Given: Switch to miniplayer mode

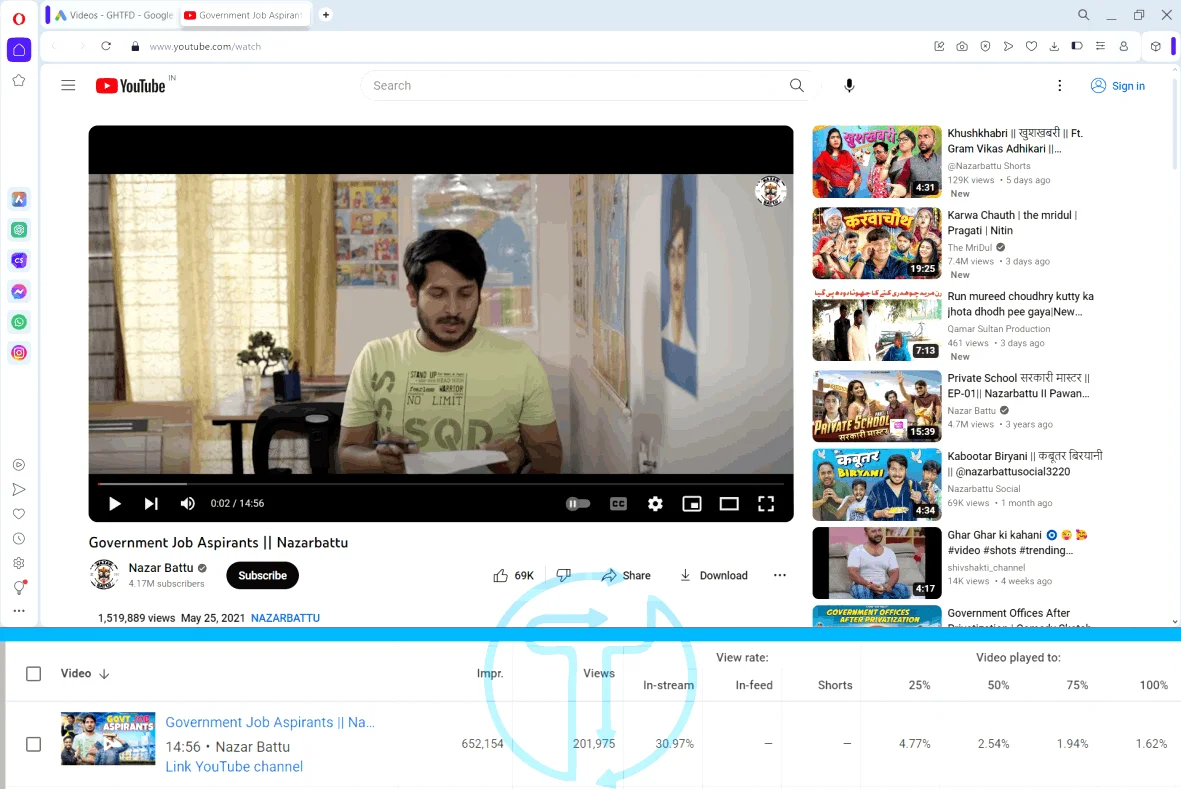Looking at the screenshot, I should tap(691, 504).
